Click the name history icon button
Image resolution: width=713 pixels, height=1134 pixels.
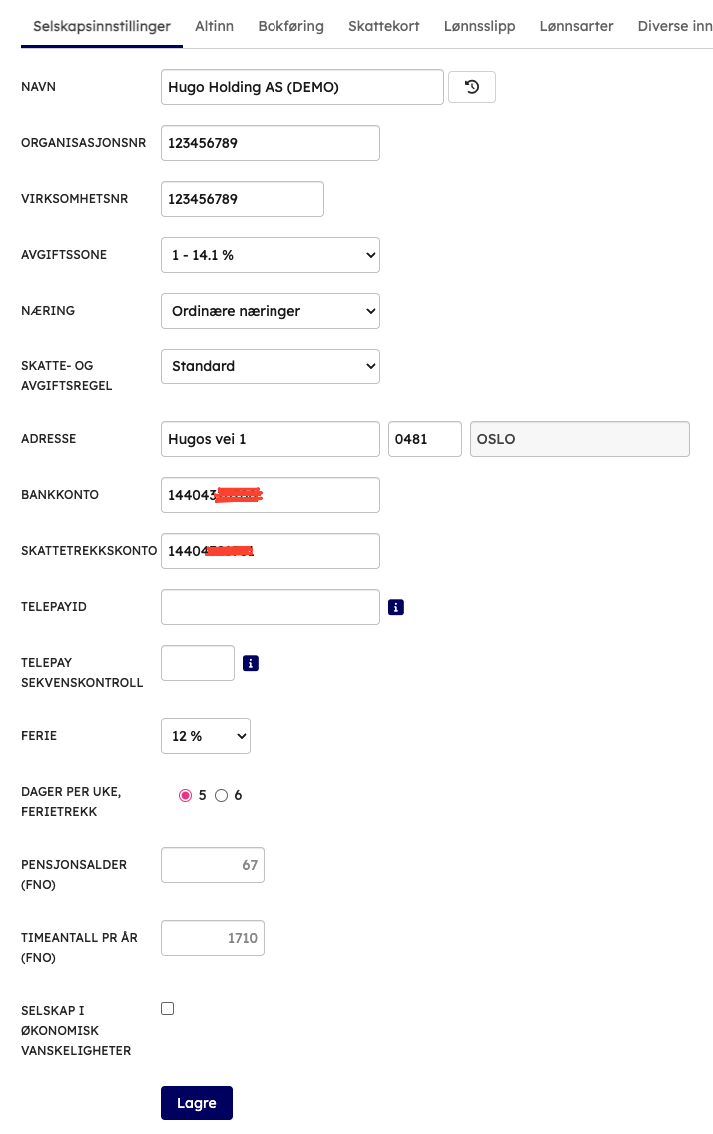pos(472,87)
